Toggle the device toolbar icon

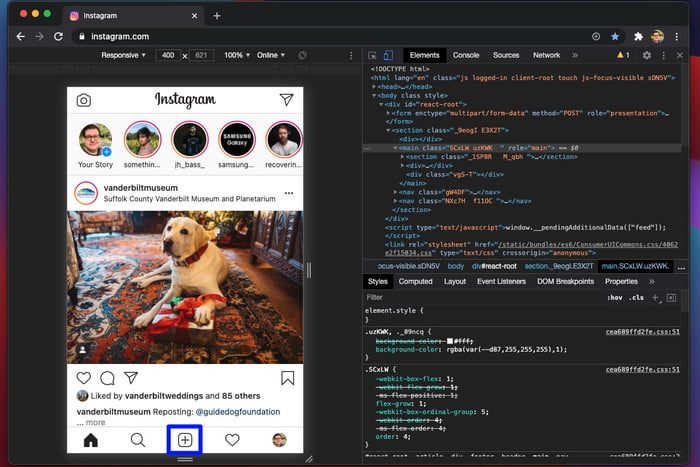(x=388, y=55)
